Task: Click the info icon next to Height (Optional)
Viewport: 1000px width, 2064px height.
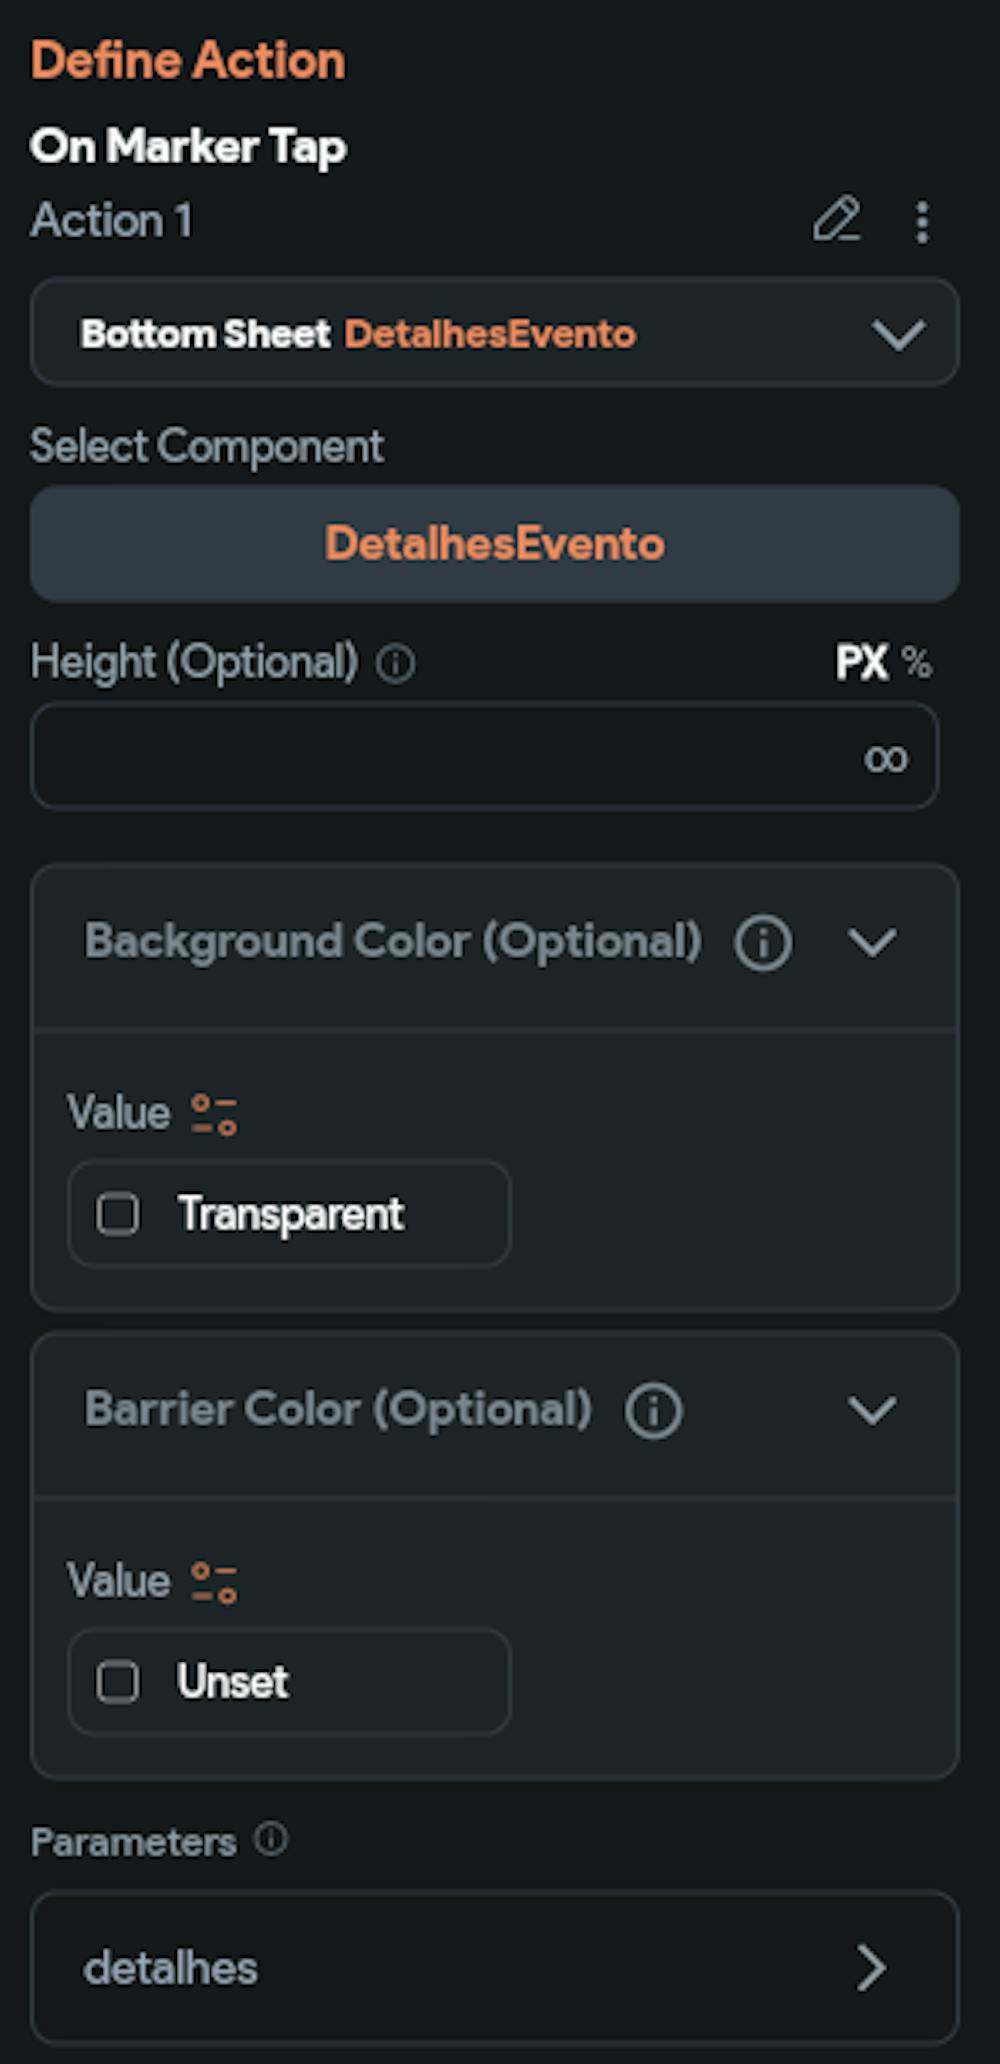Action: click(x=396, y=663)
